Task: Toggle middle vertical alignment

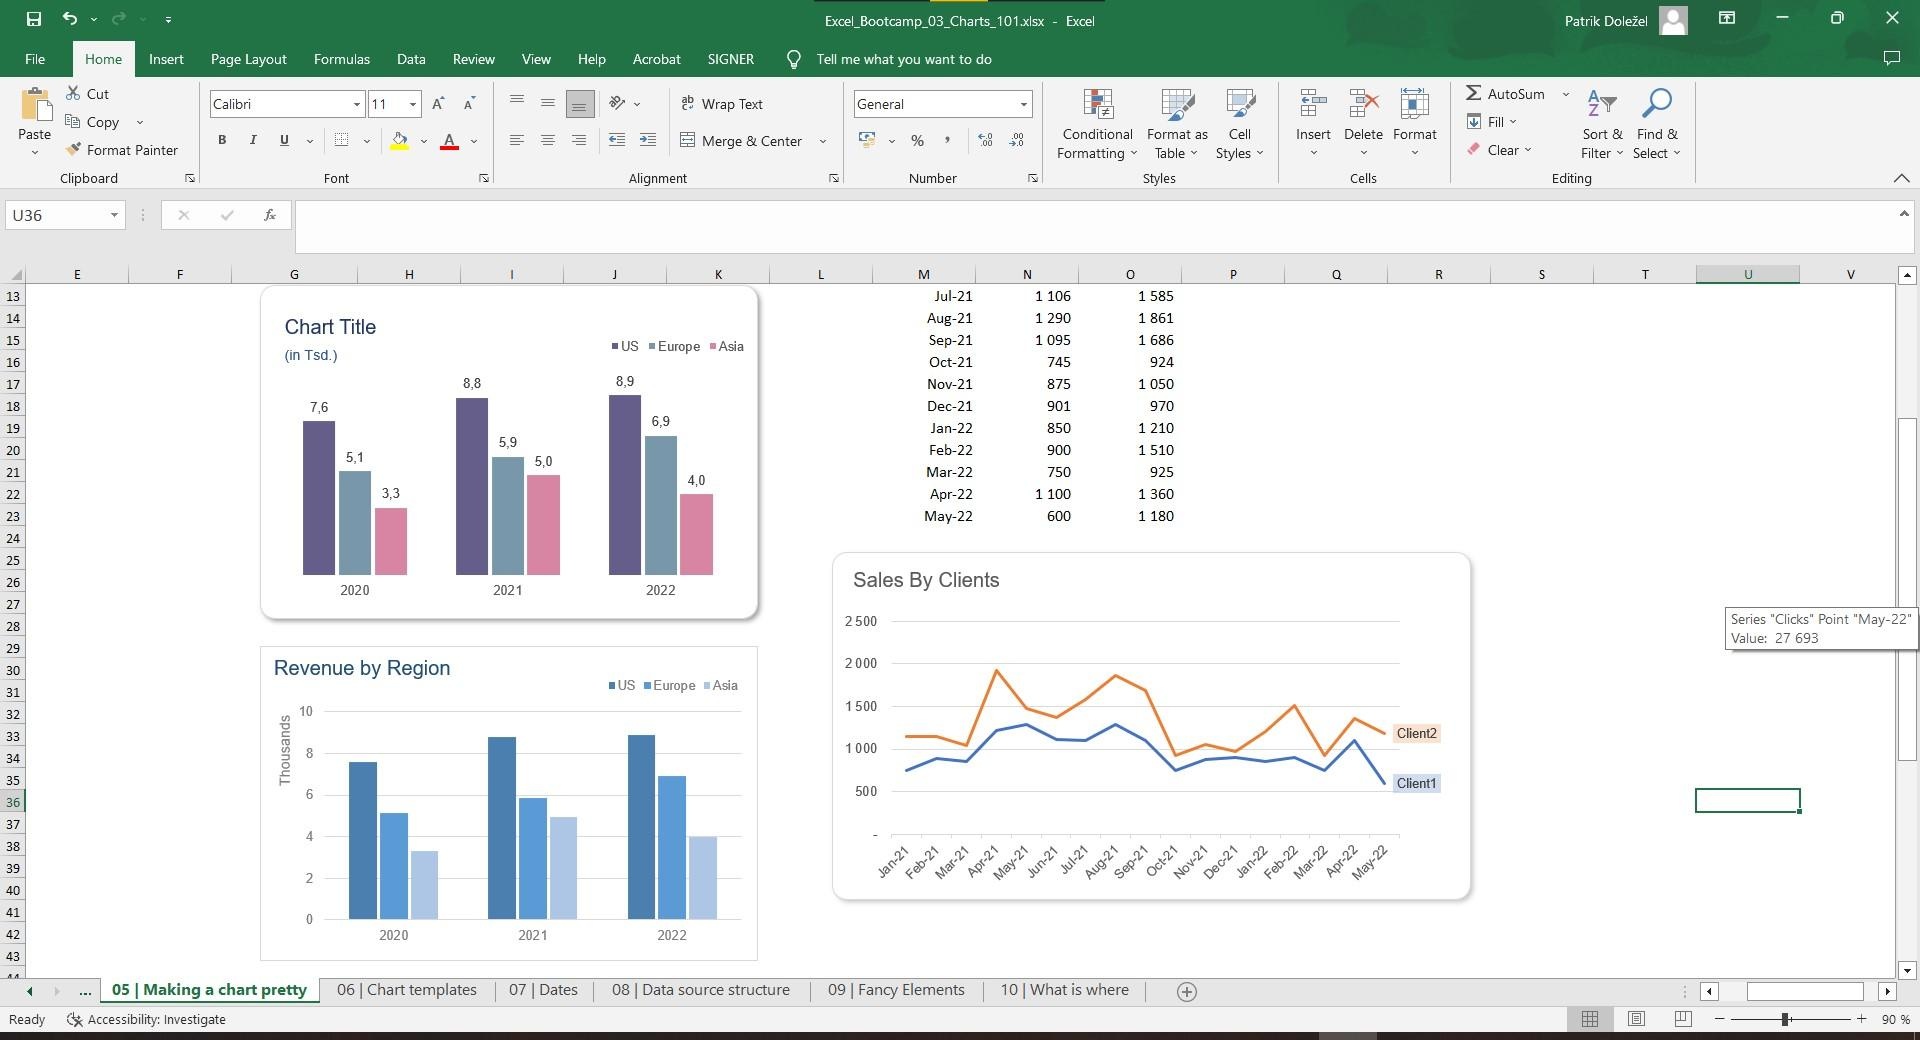Action: click(x=548, y=103)
